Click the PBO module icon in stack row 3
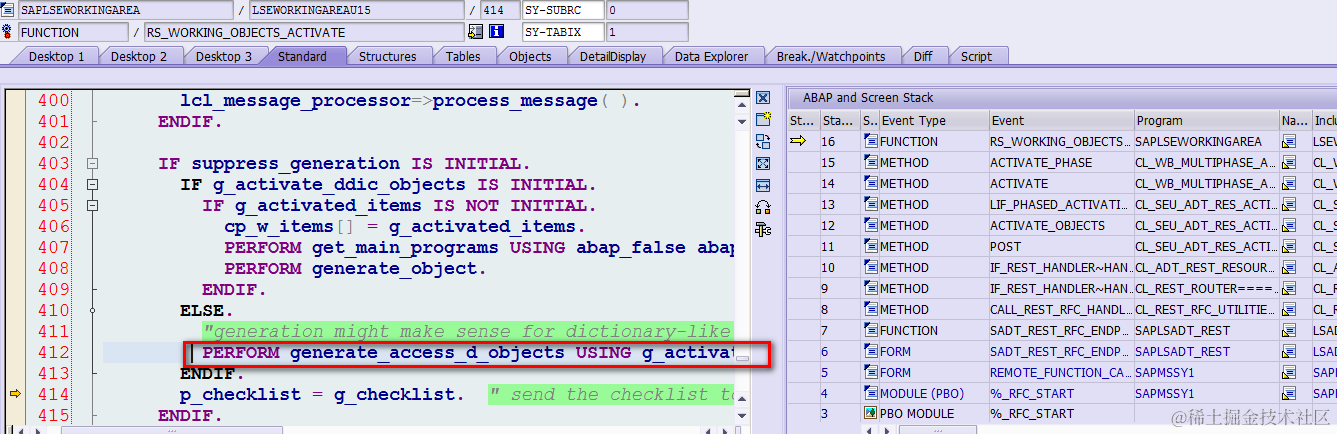Viewport: 1337px width, 434px height. (870, 414)
